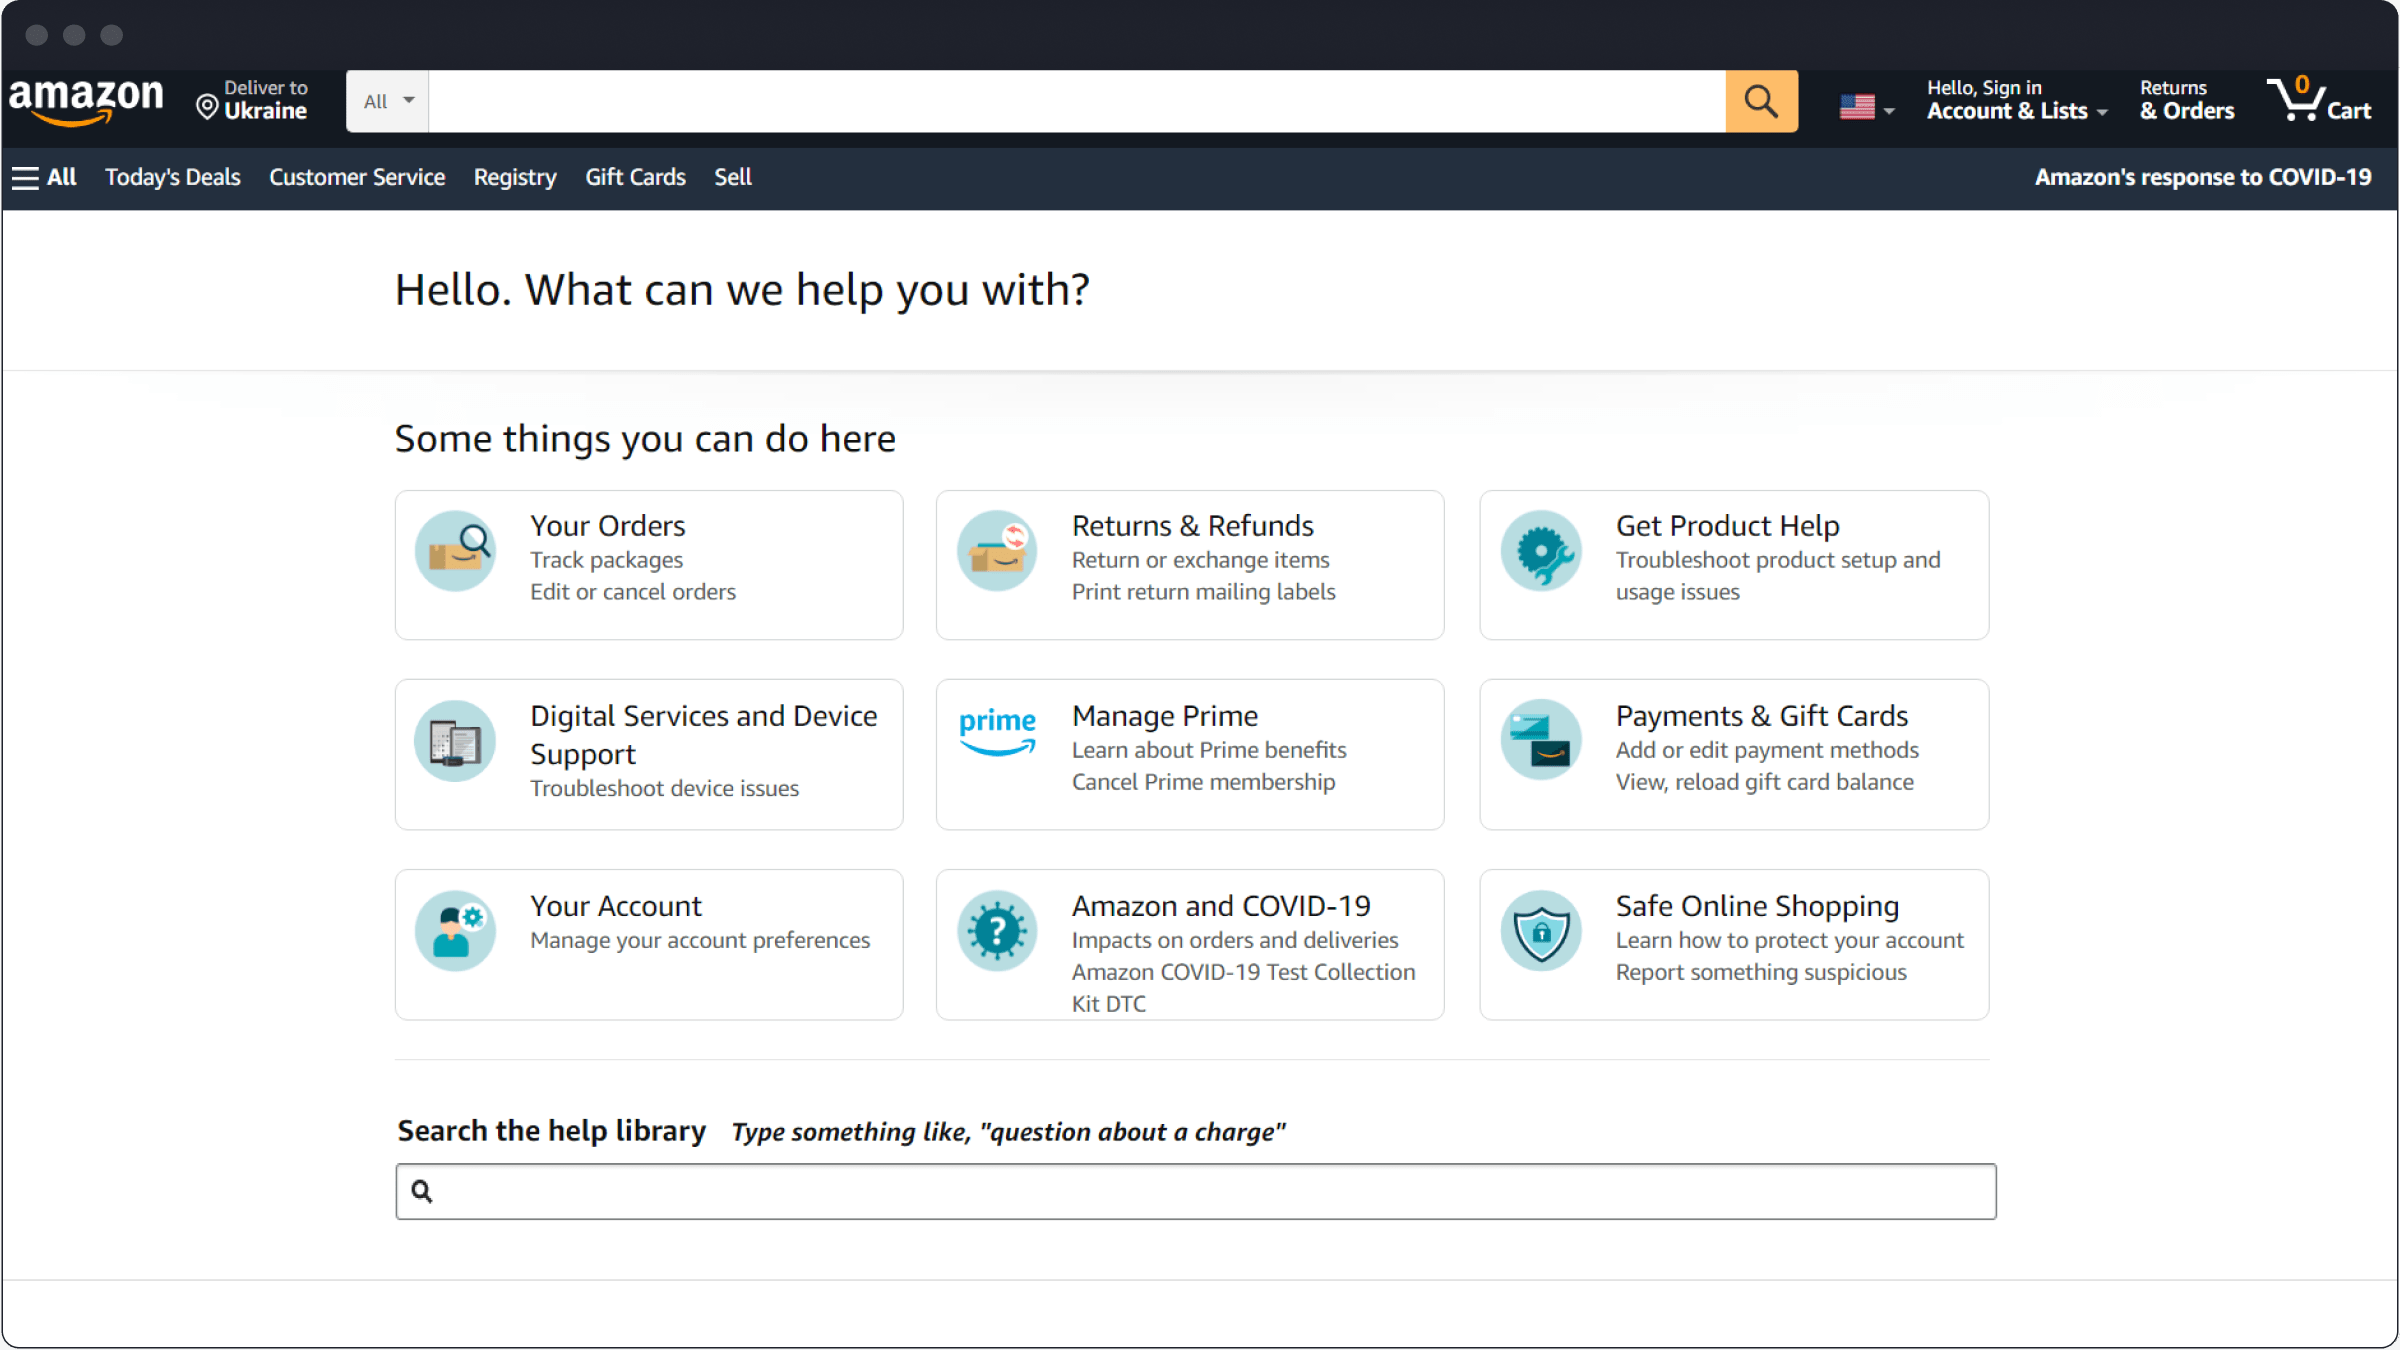Click in the main Amazon search field
Screen dimensions: 2400x1350
1077,101
